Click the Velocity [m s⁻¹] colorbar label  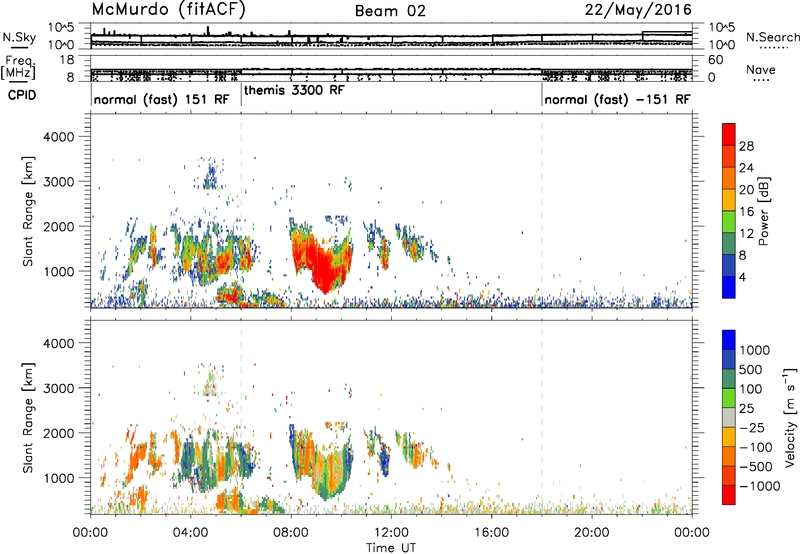[790, 417]
